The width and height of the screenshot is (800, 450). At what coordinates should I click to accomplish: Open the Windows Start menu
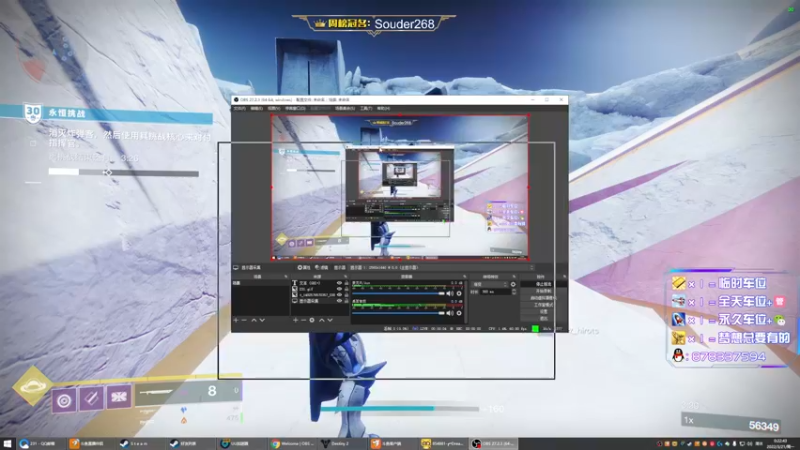pos(7,443)
